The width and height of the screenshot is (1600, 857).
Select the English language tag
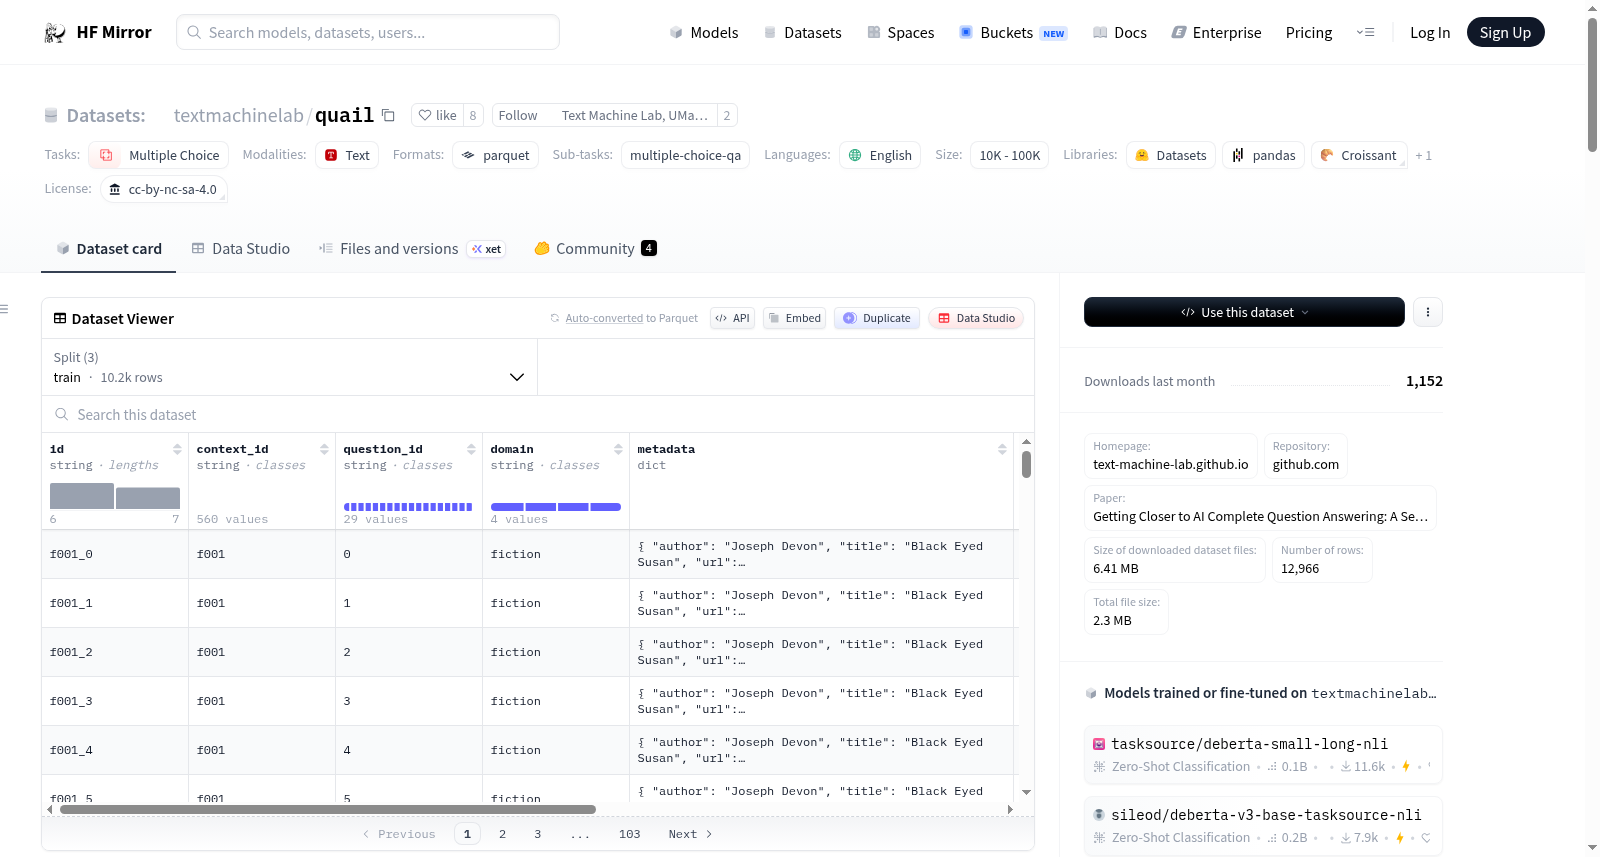click(x=880, y=155)
